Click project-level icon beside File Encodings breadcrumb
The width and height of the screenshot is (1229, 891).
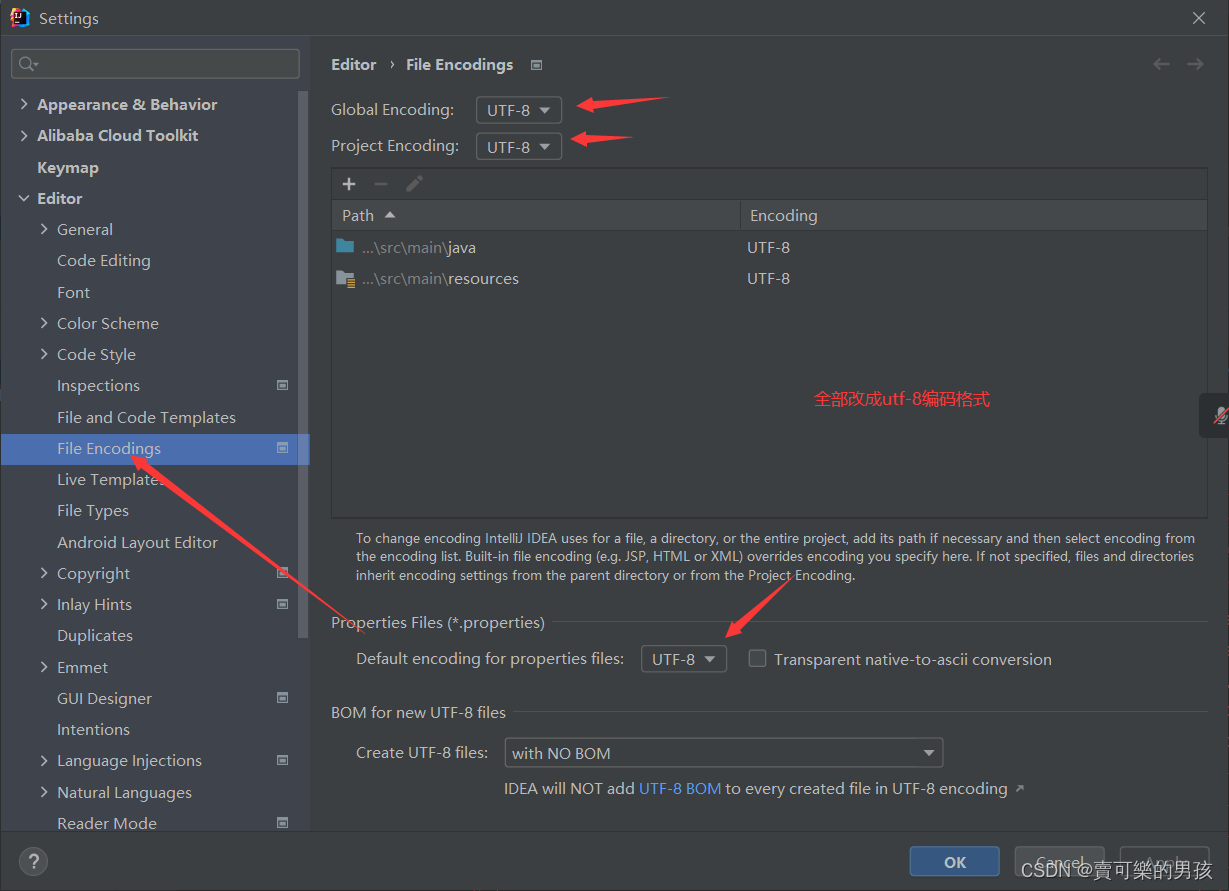point(536,65)
